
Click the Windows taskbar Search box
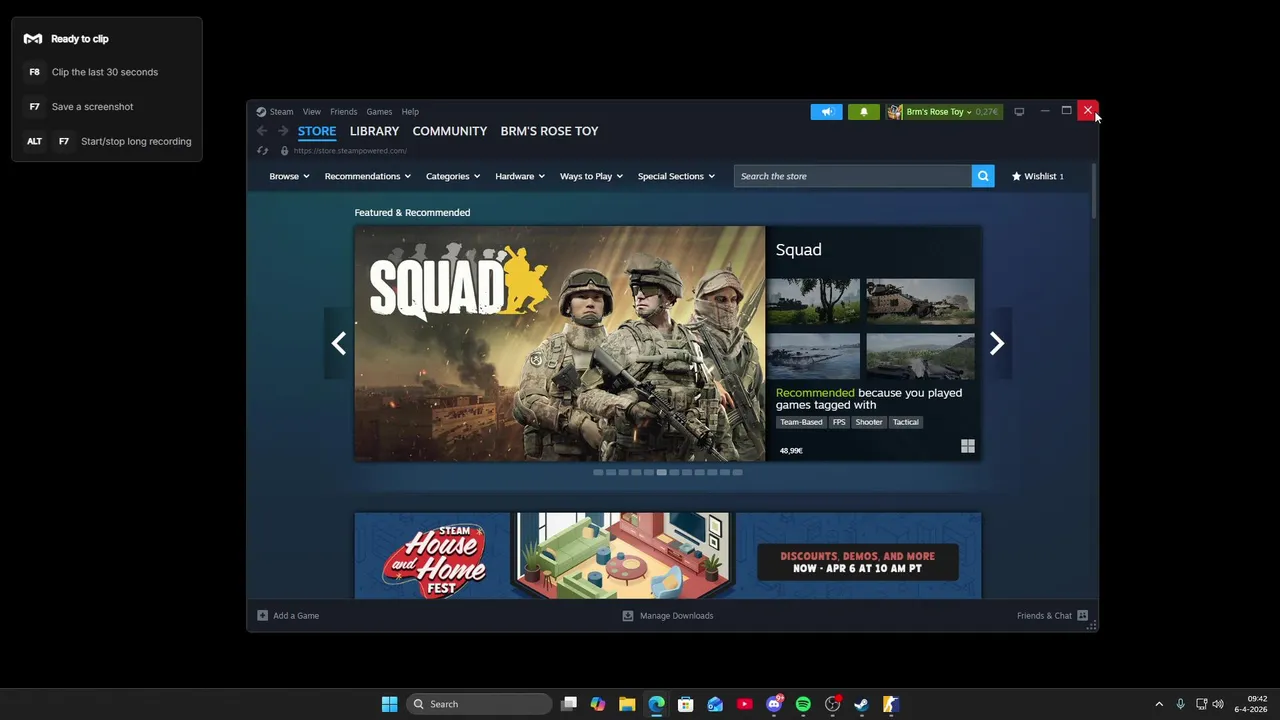click(x=480, y=704)
